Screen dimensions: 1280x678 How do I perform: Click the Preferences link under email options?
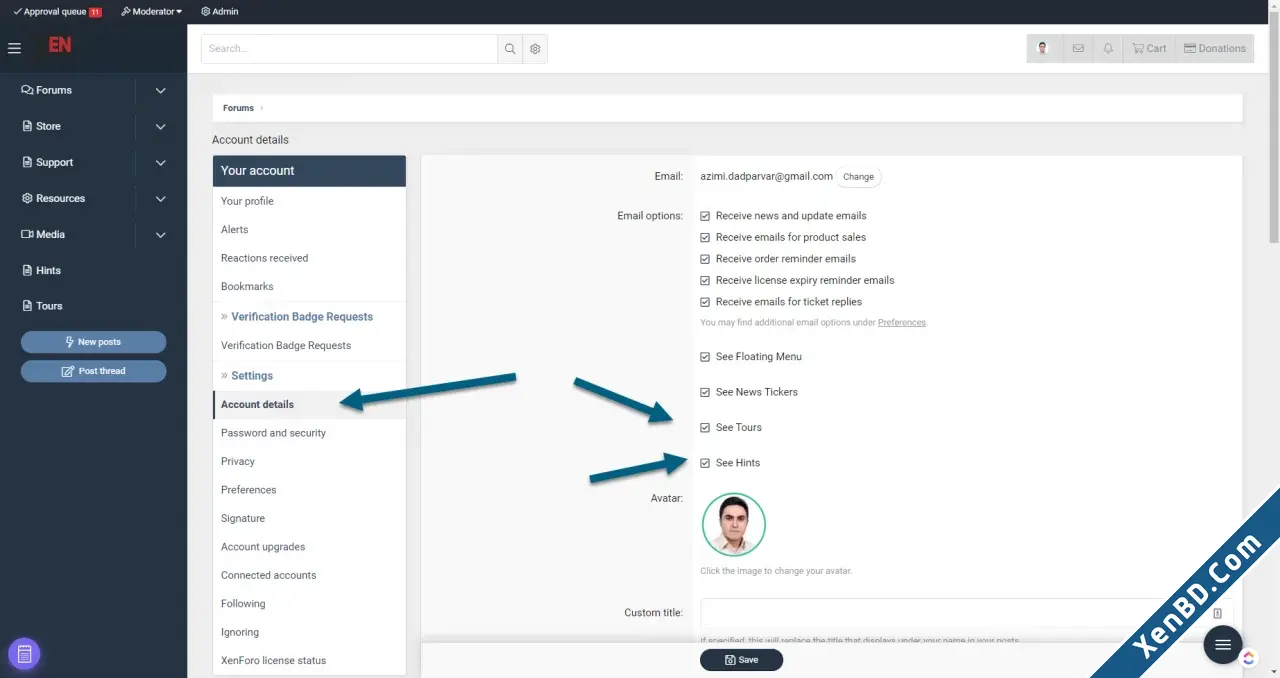coord(901,323)
